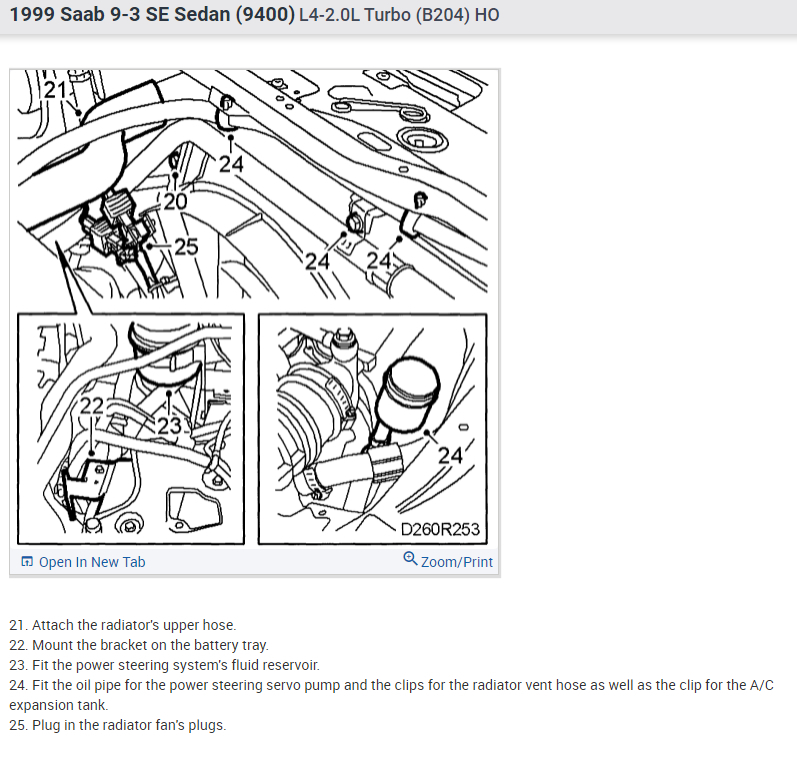
Task: Select the lower-right reservoir inset image
Action: (x=373, y=429)
